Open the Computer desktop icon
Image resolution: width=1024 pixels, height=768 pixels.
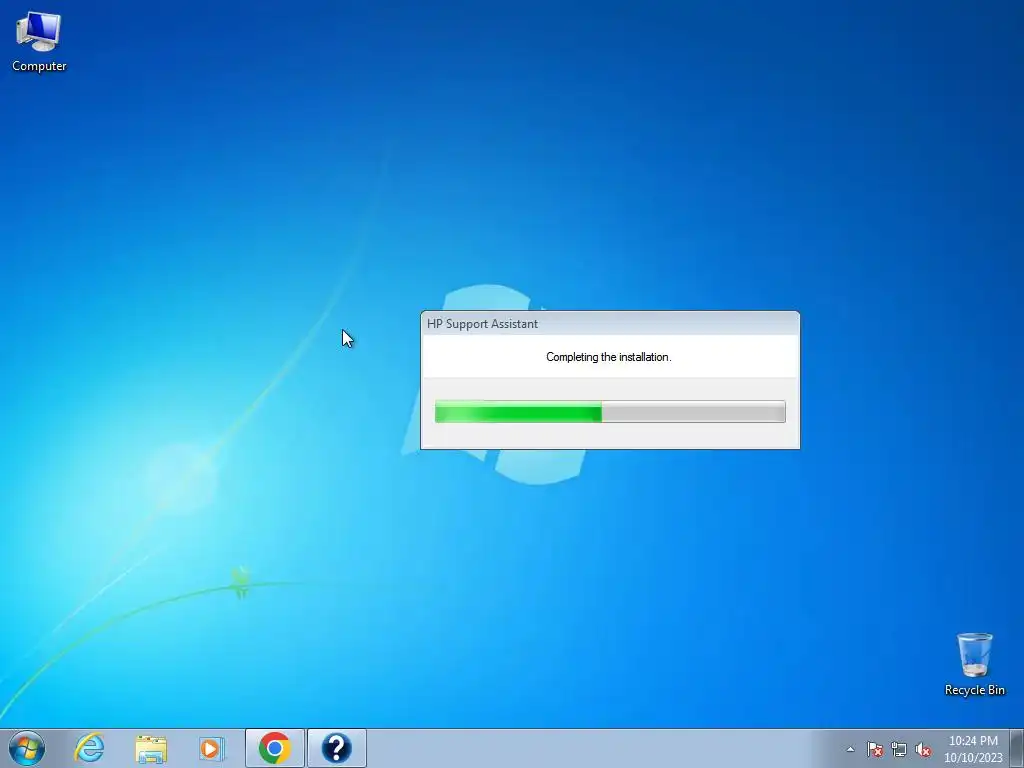tap(39, 42)
